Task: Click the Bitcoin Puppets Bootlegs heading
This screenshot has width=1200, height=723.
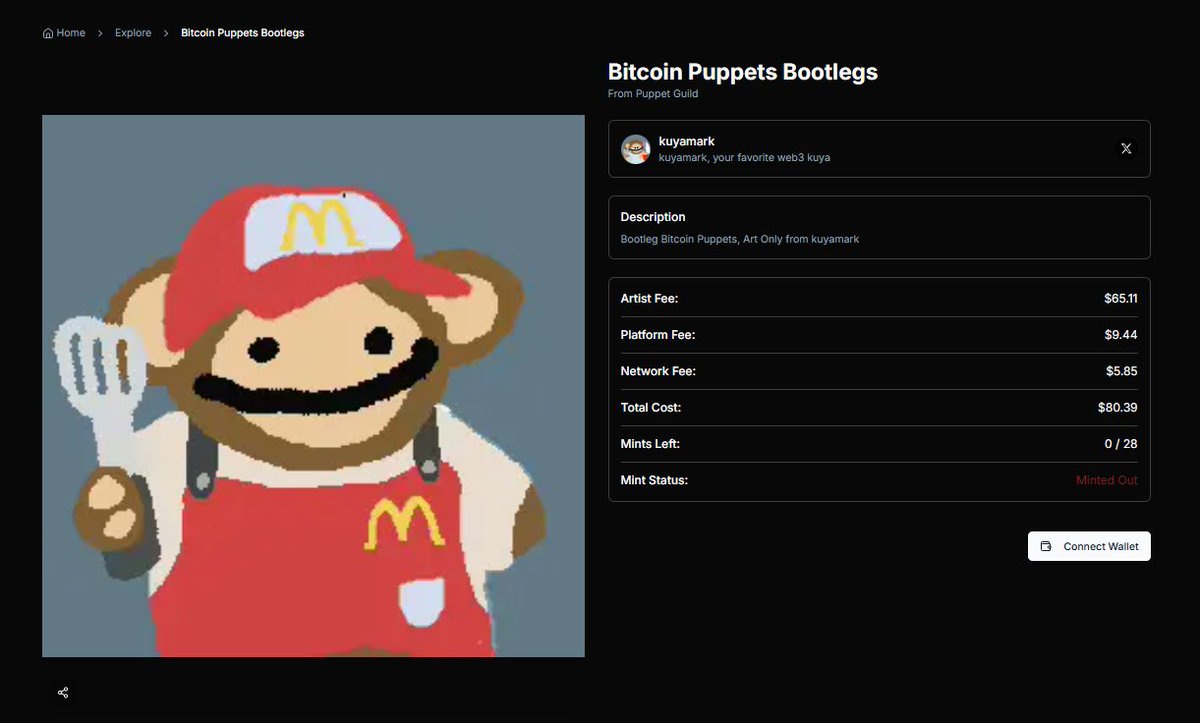Action: [743, 72]
